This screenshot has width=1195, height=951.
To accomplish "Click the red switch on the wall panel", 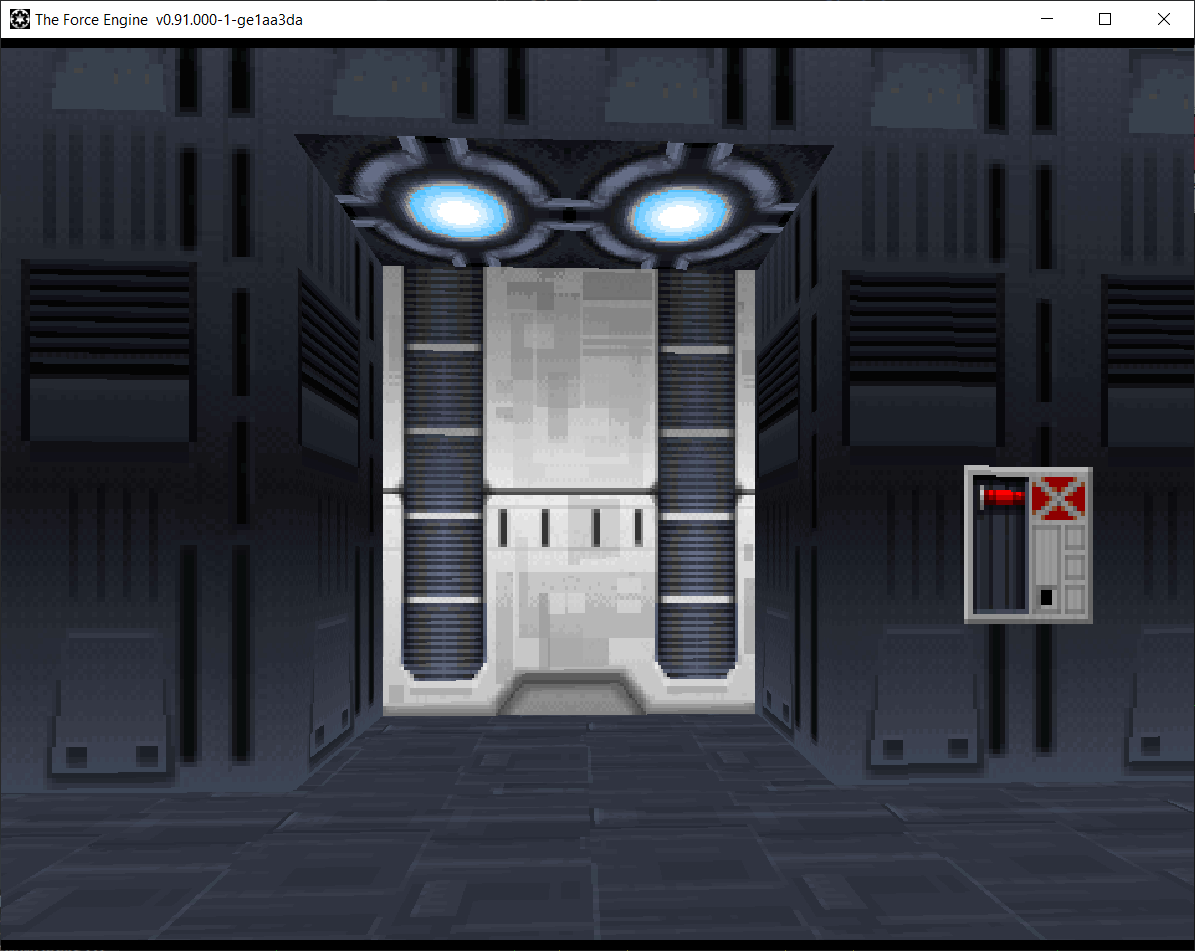I will 1002,497.
